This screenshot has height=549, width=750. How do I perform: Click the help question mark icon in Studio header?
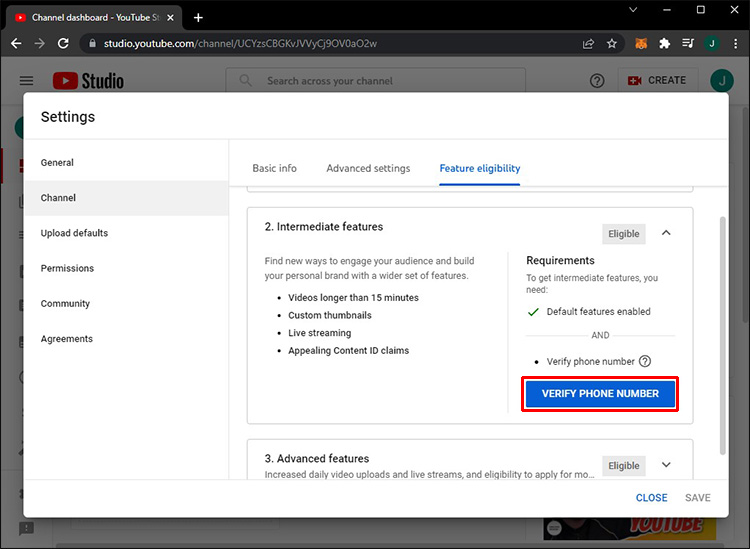click(597, 81)
